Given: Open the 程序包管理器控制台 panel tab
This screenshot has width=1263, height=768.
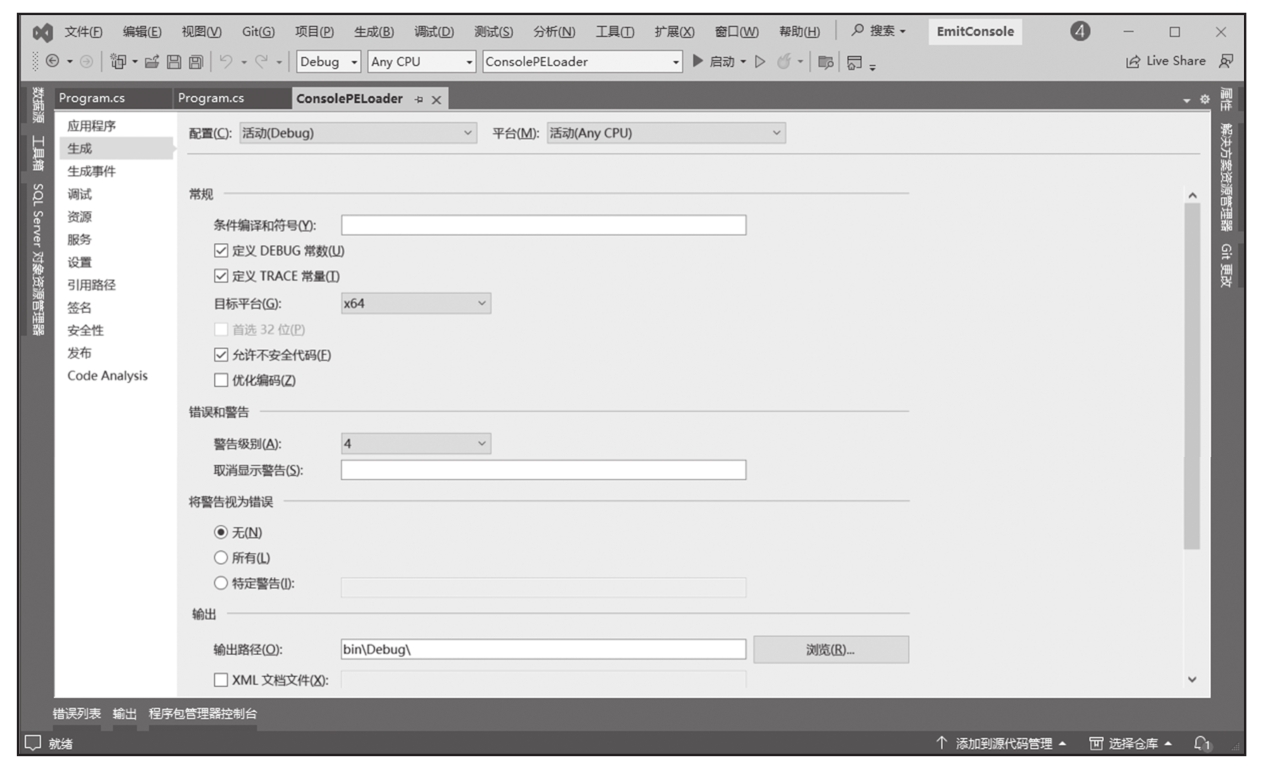Looking at the screenshot, I should click(203, 713).
